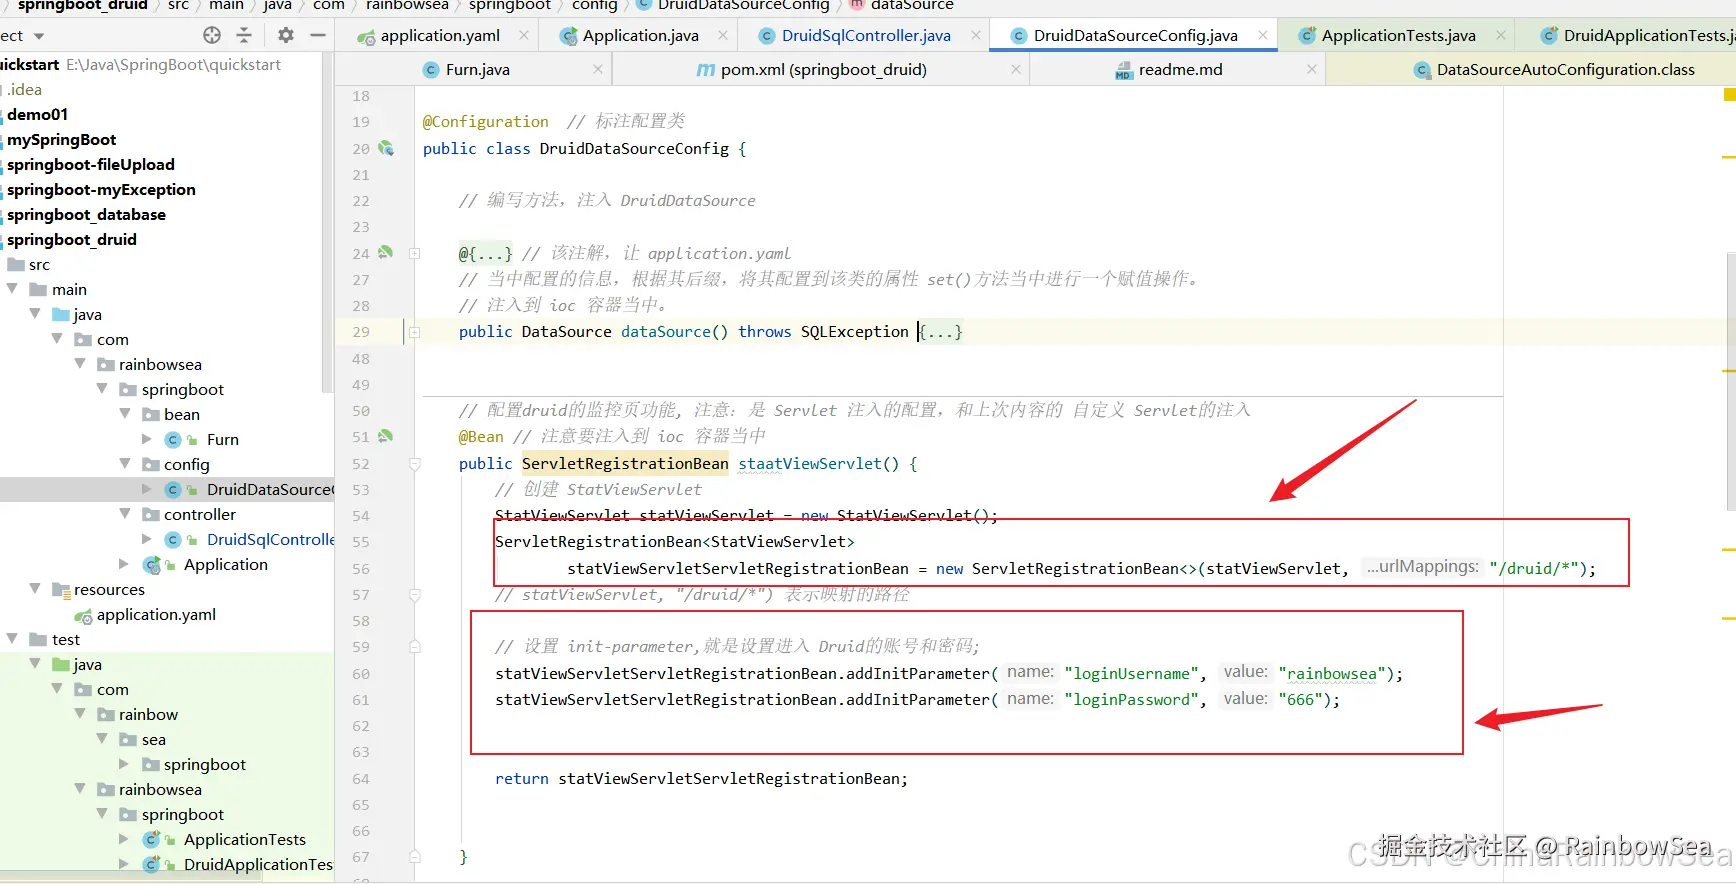Collapse the test folder
This screenshot has width=1736, height=884.
12,639
